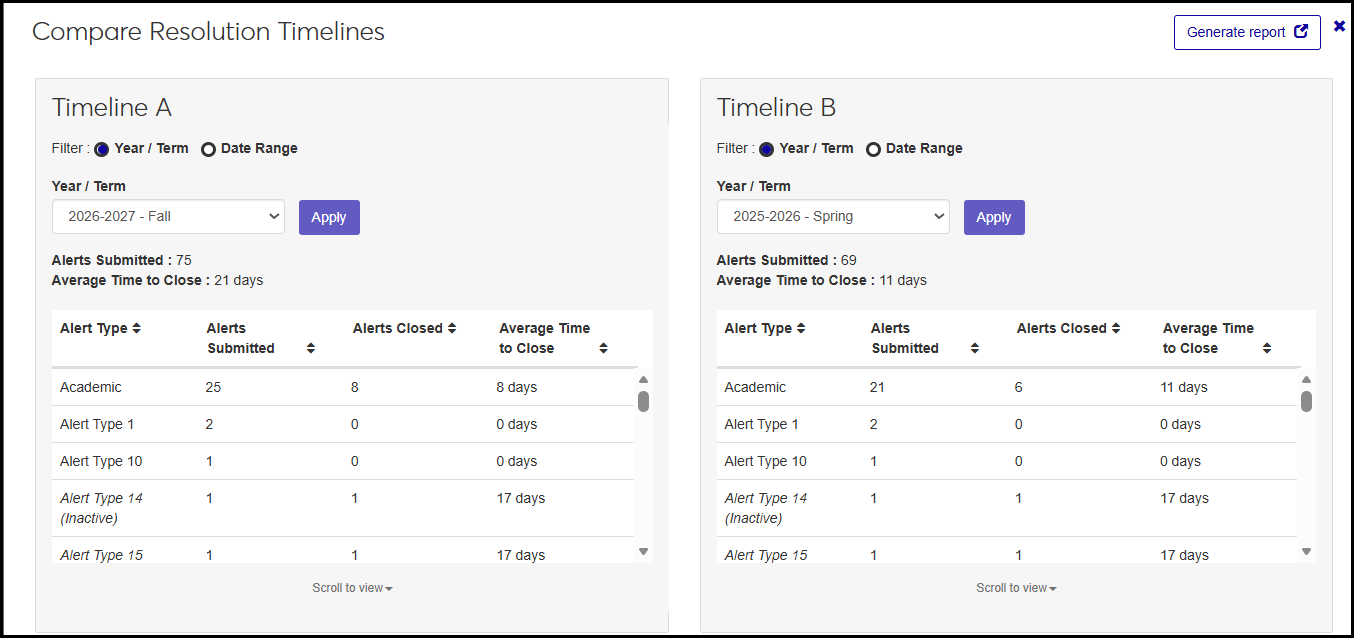
Task: Expand Scroll to view under Timeline B
Action: pyautogui.click(x=1016, y=588)
